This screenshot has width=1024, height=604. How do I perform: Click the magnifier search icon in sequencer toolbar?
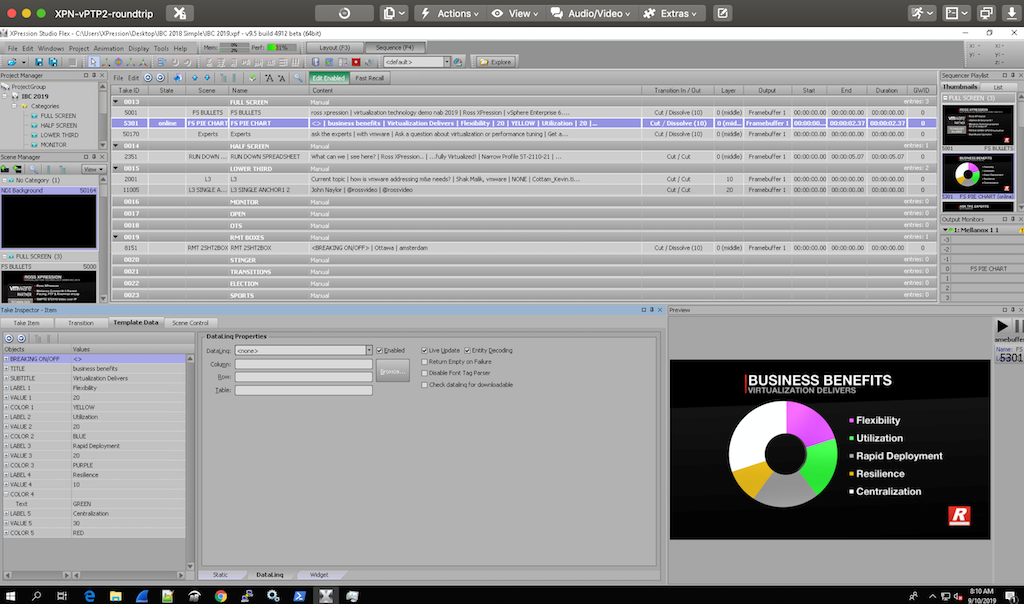click(x=298, y=78)
